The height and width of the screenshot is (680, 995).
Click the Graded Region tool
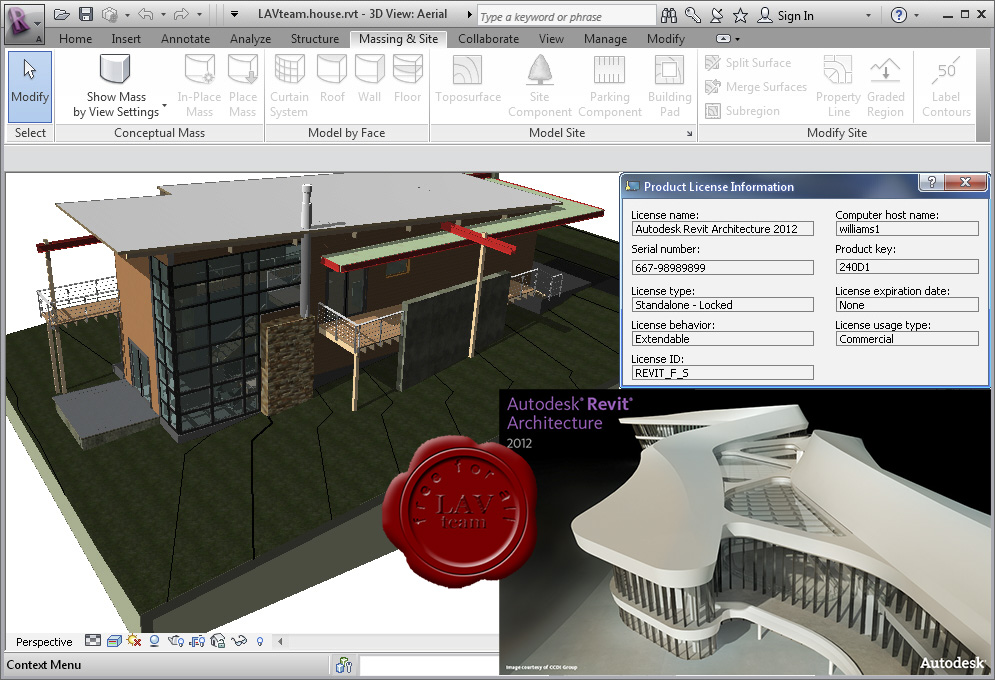point(885,87)
